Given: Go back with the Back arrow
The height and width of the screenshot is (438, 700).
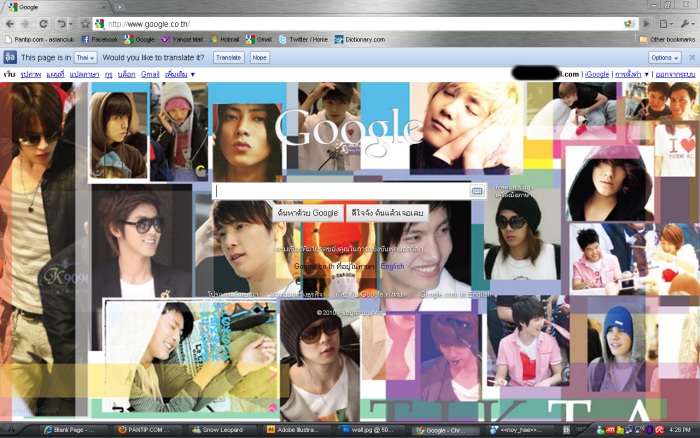Looking at the screenshot, I should coord(10,24).
